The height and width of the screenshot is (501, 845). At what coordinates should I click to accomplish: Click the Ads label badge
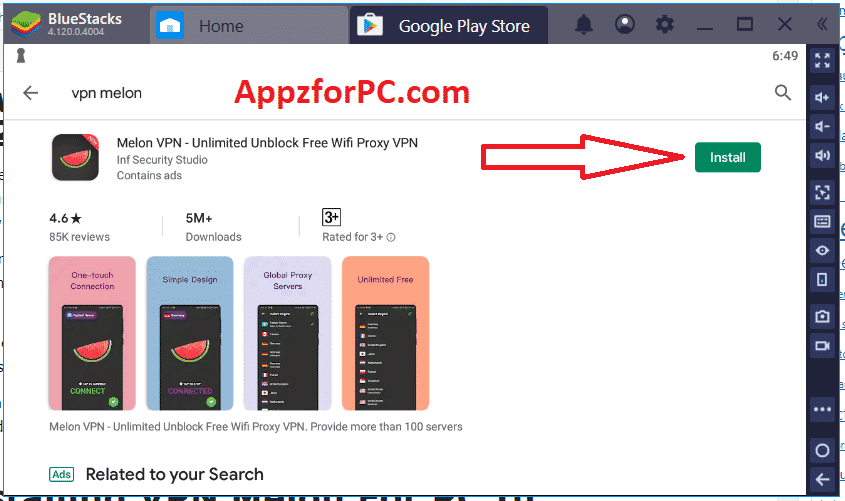click(x=61, y=474)
